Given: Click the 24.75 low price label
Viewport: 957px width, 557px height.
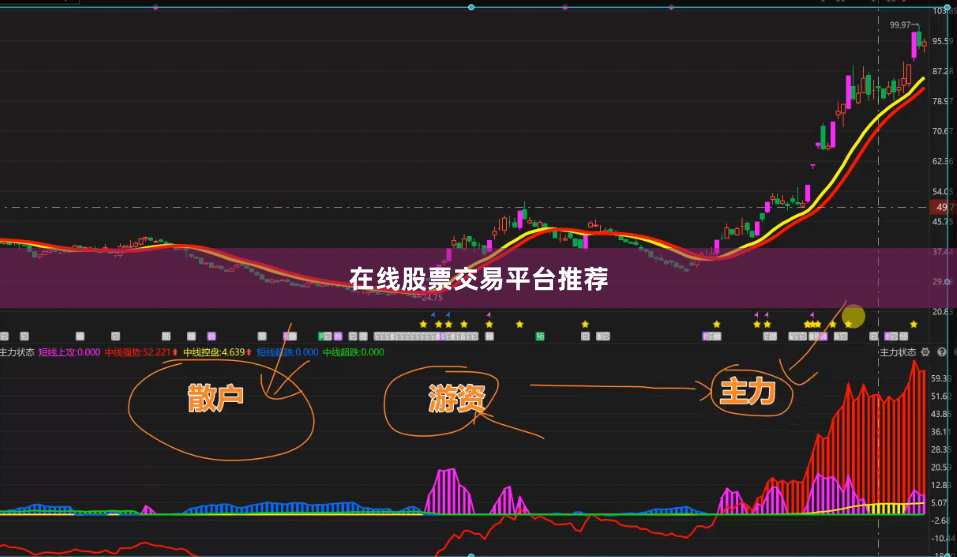Looking at the screenshot, I should [432, 298].
